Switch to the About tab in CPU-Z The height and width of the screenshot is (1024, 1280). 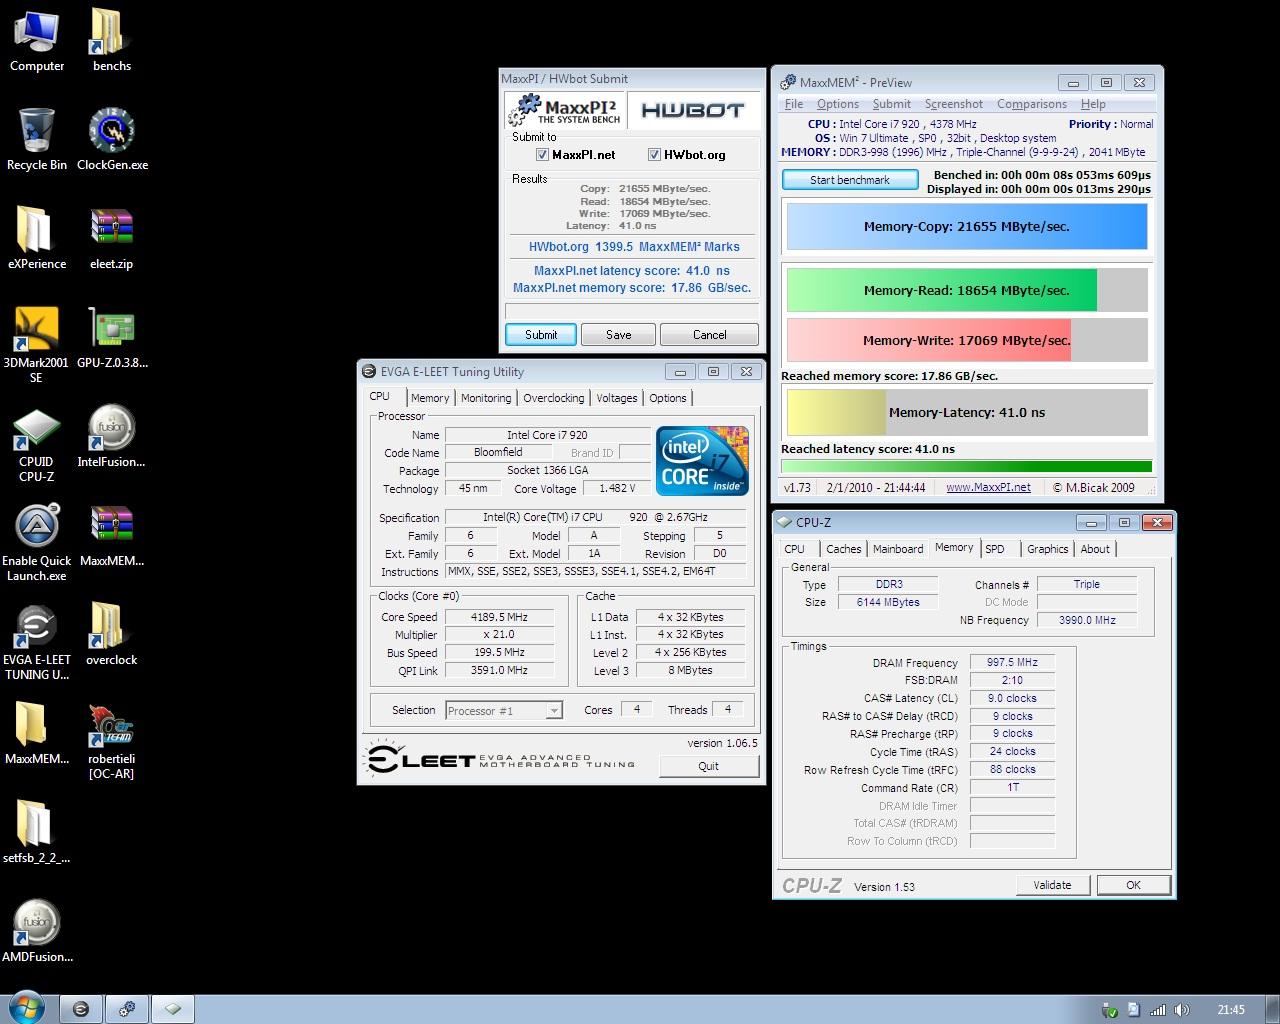click(x=1095, y=549)
